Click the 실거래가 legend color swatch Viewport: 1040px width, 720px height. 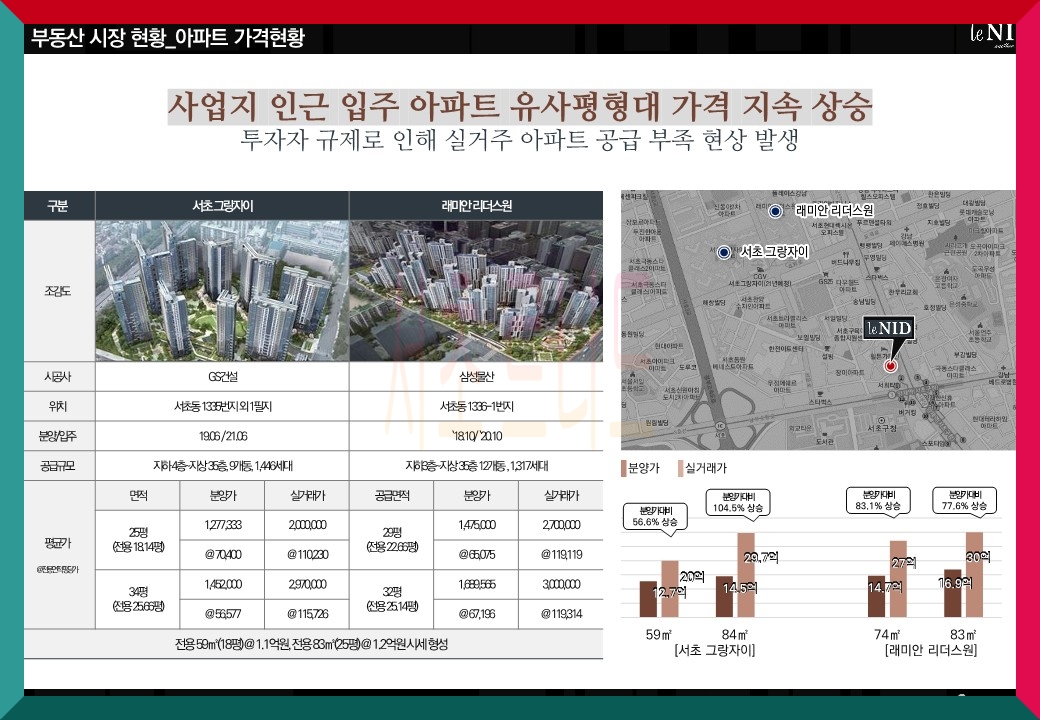point(681,468)
